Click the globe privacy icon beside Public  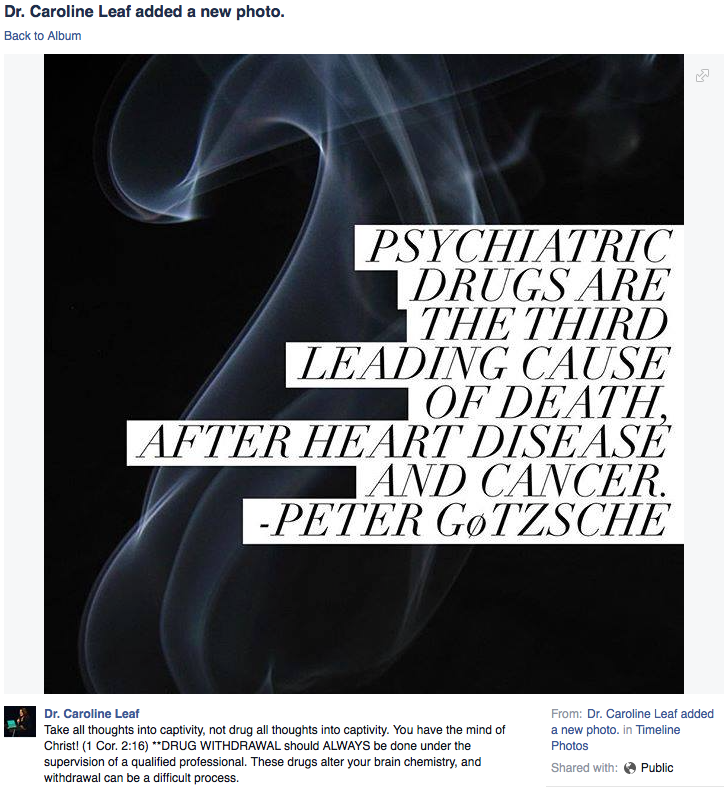click(630, 768)
